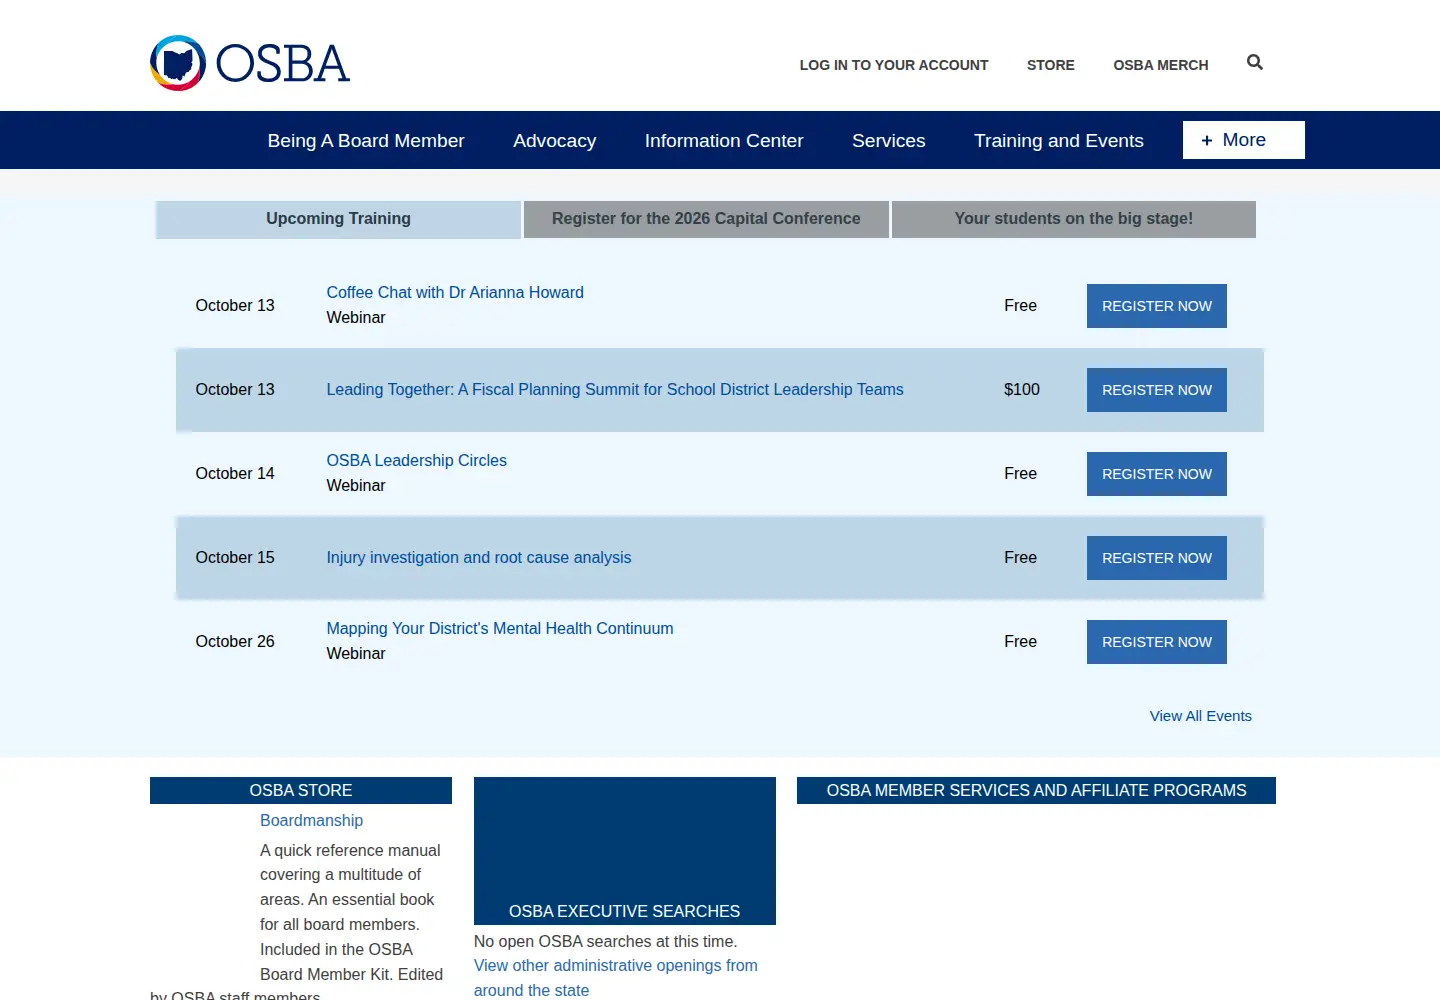
Task: Open Being A Board Member menu
Action: click(x=366, y=141)
